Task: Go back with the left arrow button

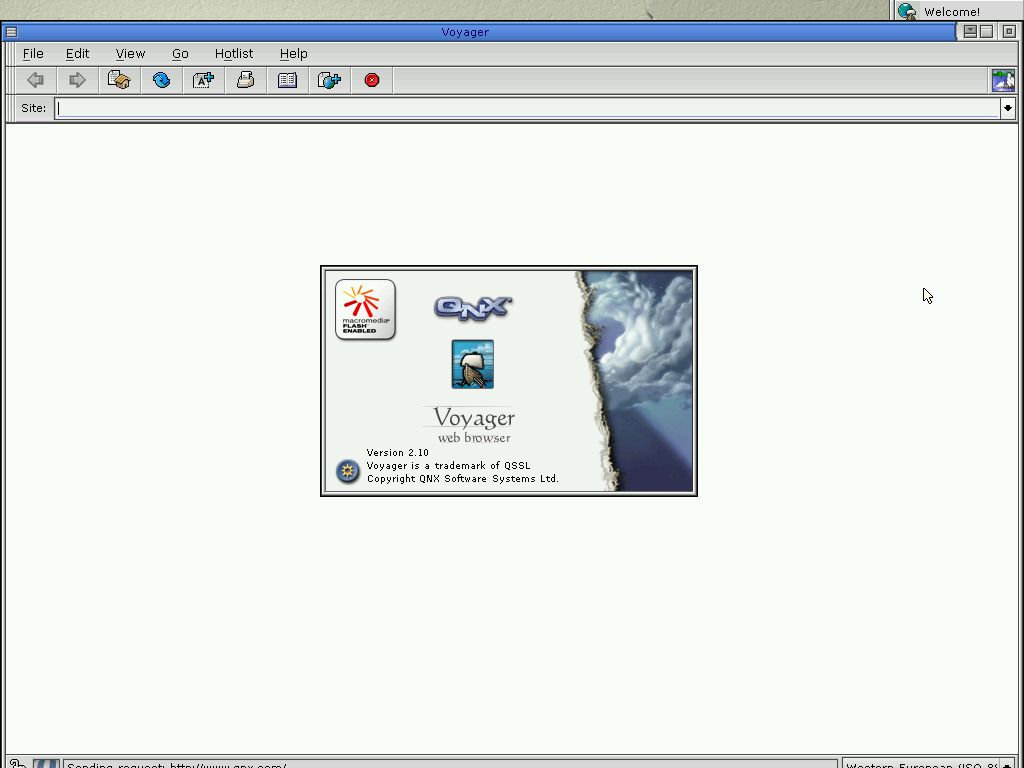Action: click(x=36, y=80)
